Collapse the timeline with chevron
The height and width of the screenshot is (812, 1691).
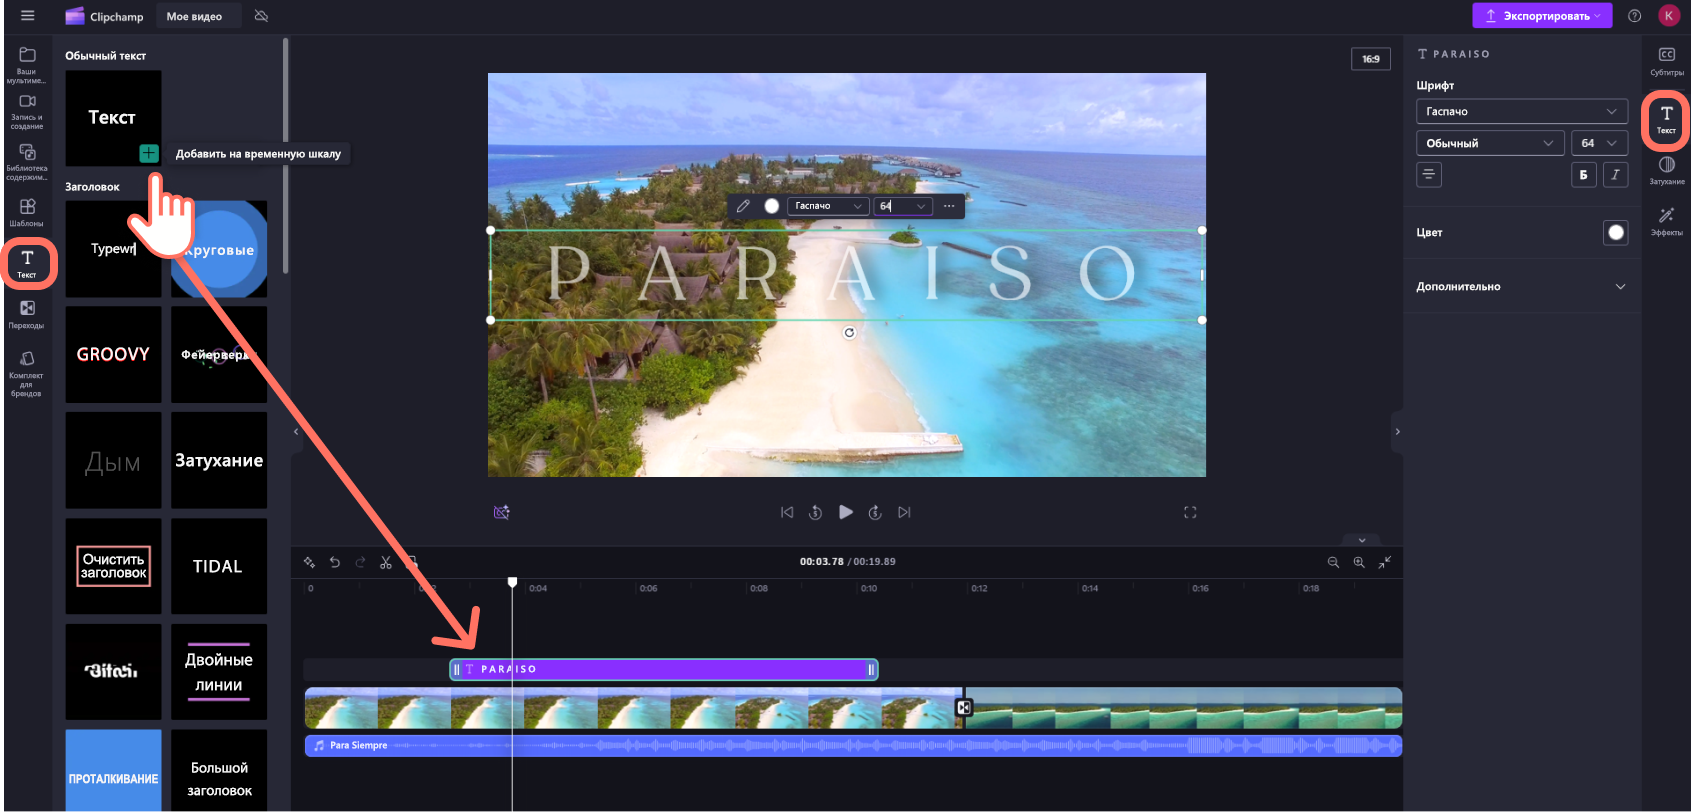coord(1362,540)
